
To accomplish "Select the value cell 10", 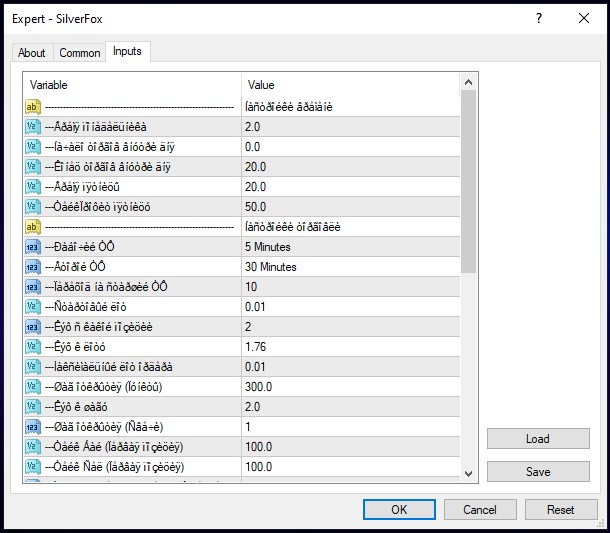I will 351,287.
